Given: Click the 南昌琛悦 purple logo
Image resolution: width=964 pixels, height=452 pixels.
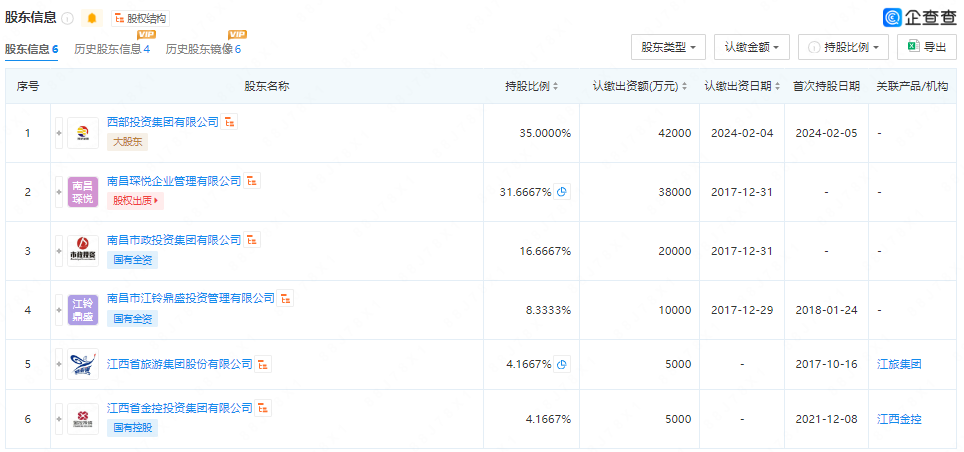Looking at the screenshot, I should coord(83,192).
